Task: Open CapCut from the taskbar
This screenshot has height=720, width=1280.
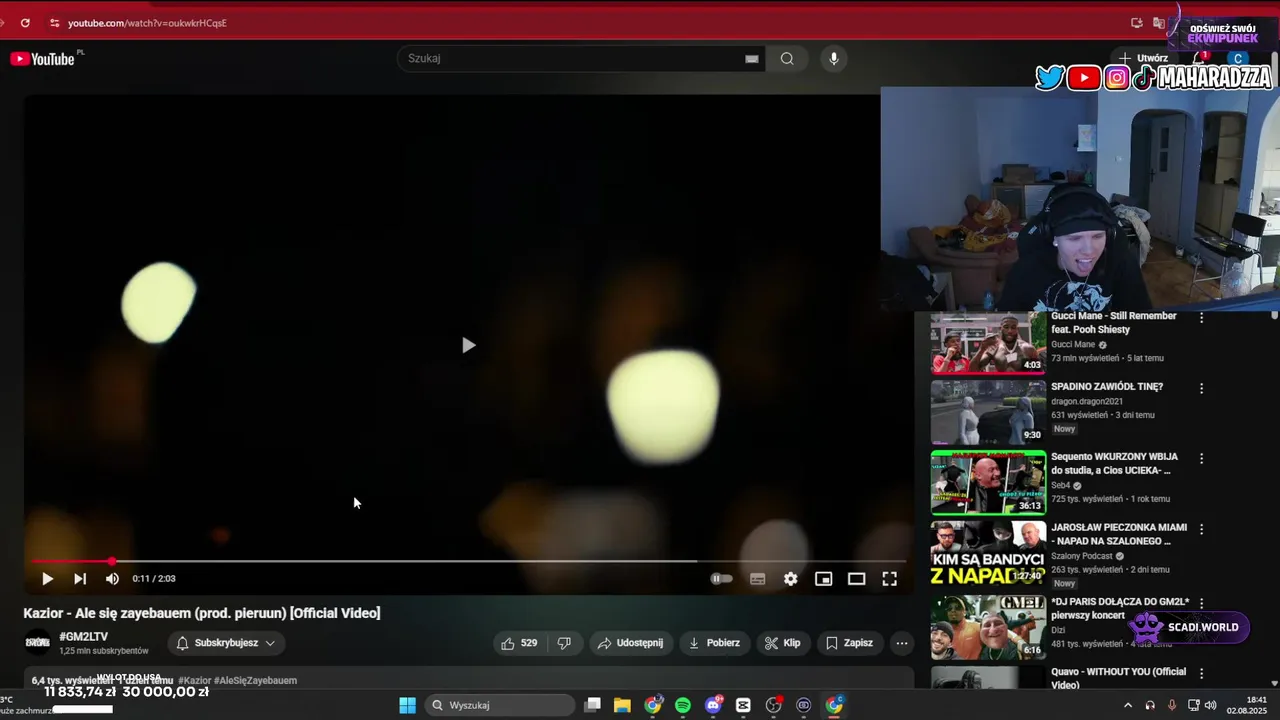Action: [x=743, y=705]
